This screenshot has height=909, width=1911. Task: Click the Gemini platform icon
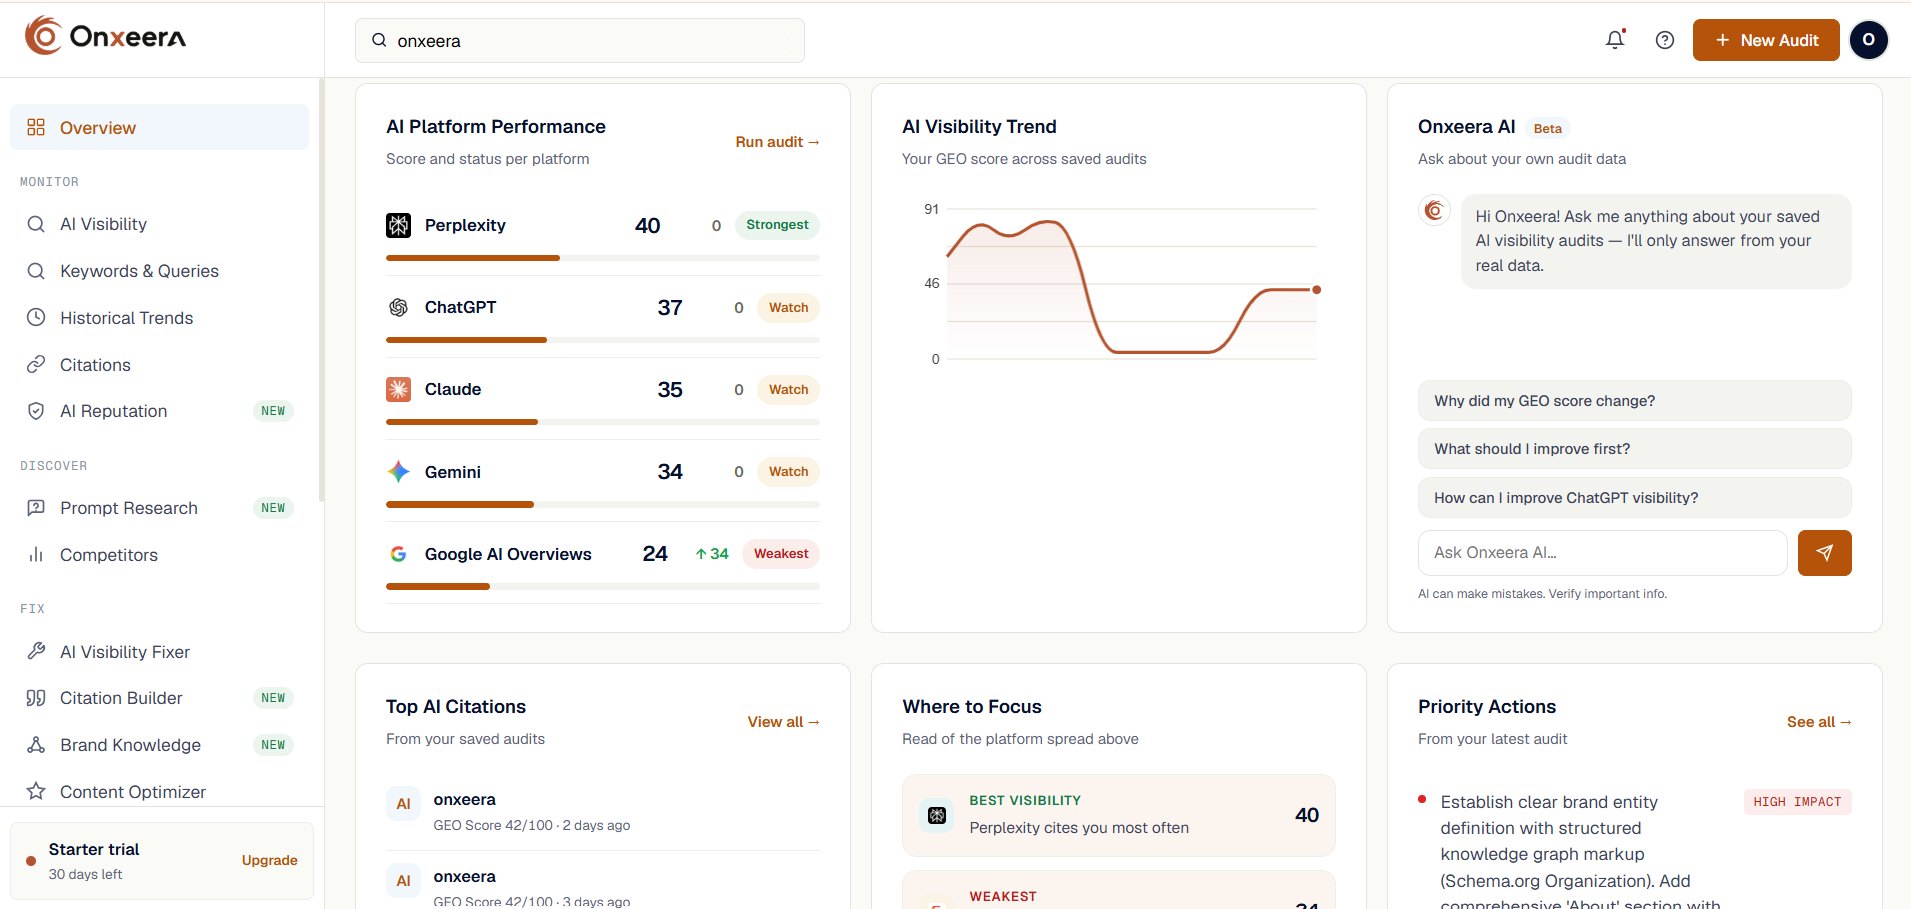(398, 471)
